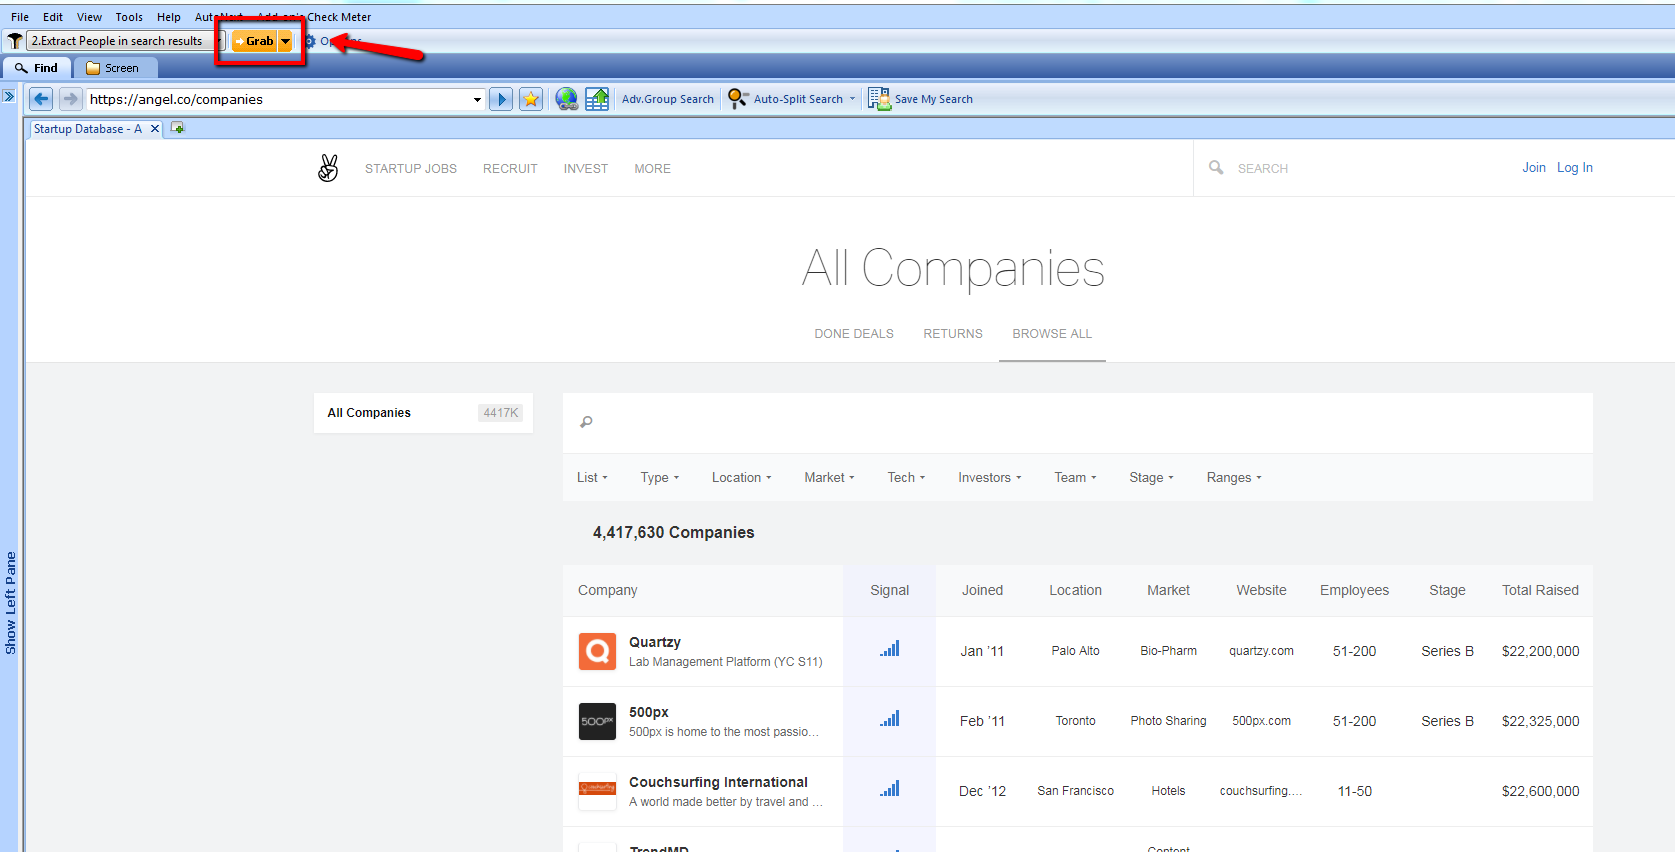Screen dimensions: 1675x852
Task: Sort by the Signal column header
Action: [x=889, y=591]
